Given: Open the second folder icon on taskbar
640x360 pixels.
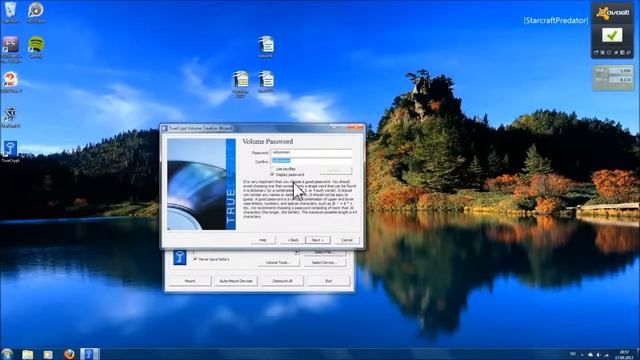Looking at the screenshot, I should 48,354.
